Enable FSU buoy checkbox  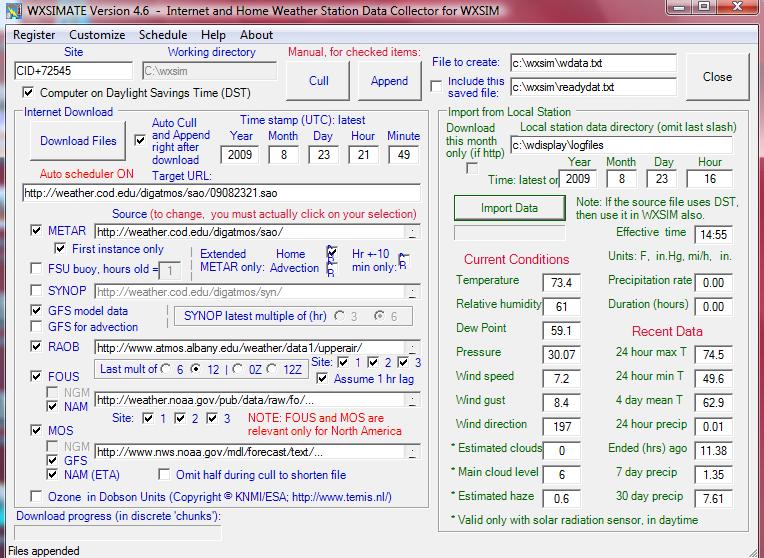36,268
